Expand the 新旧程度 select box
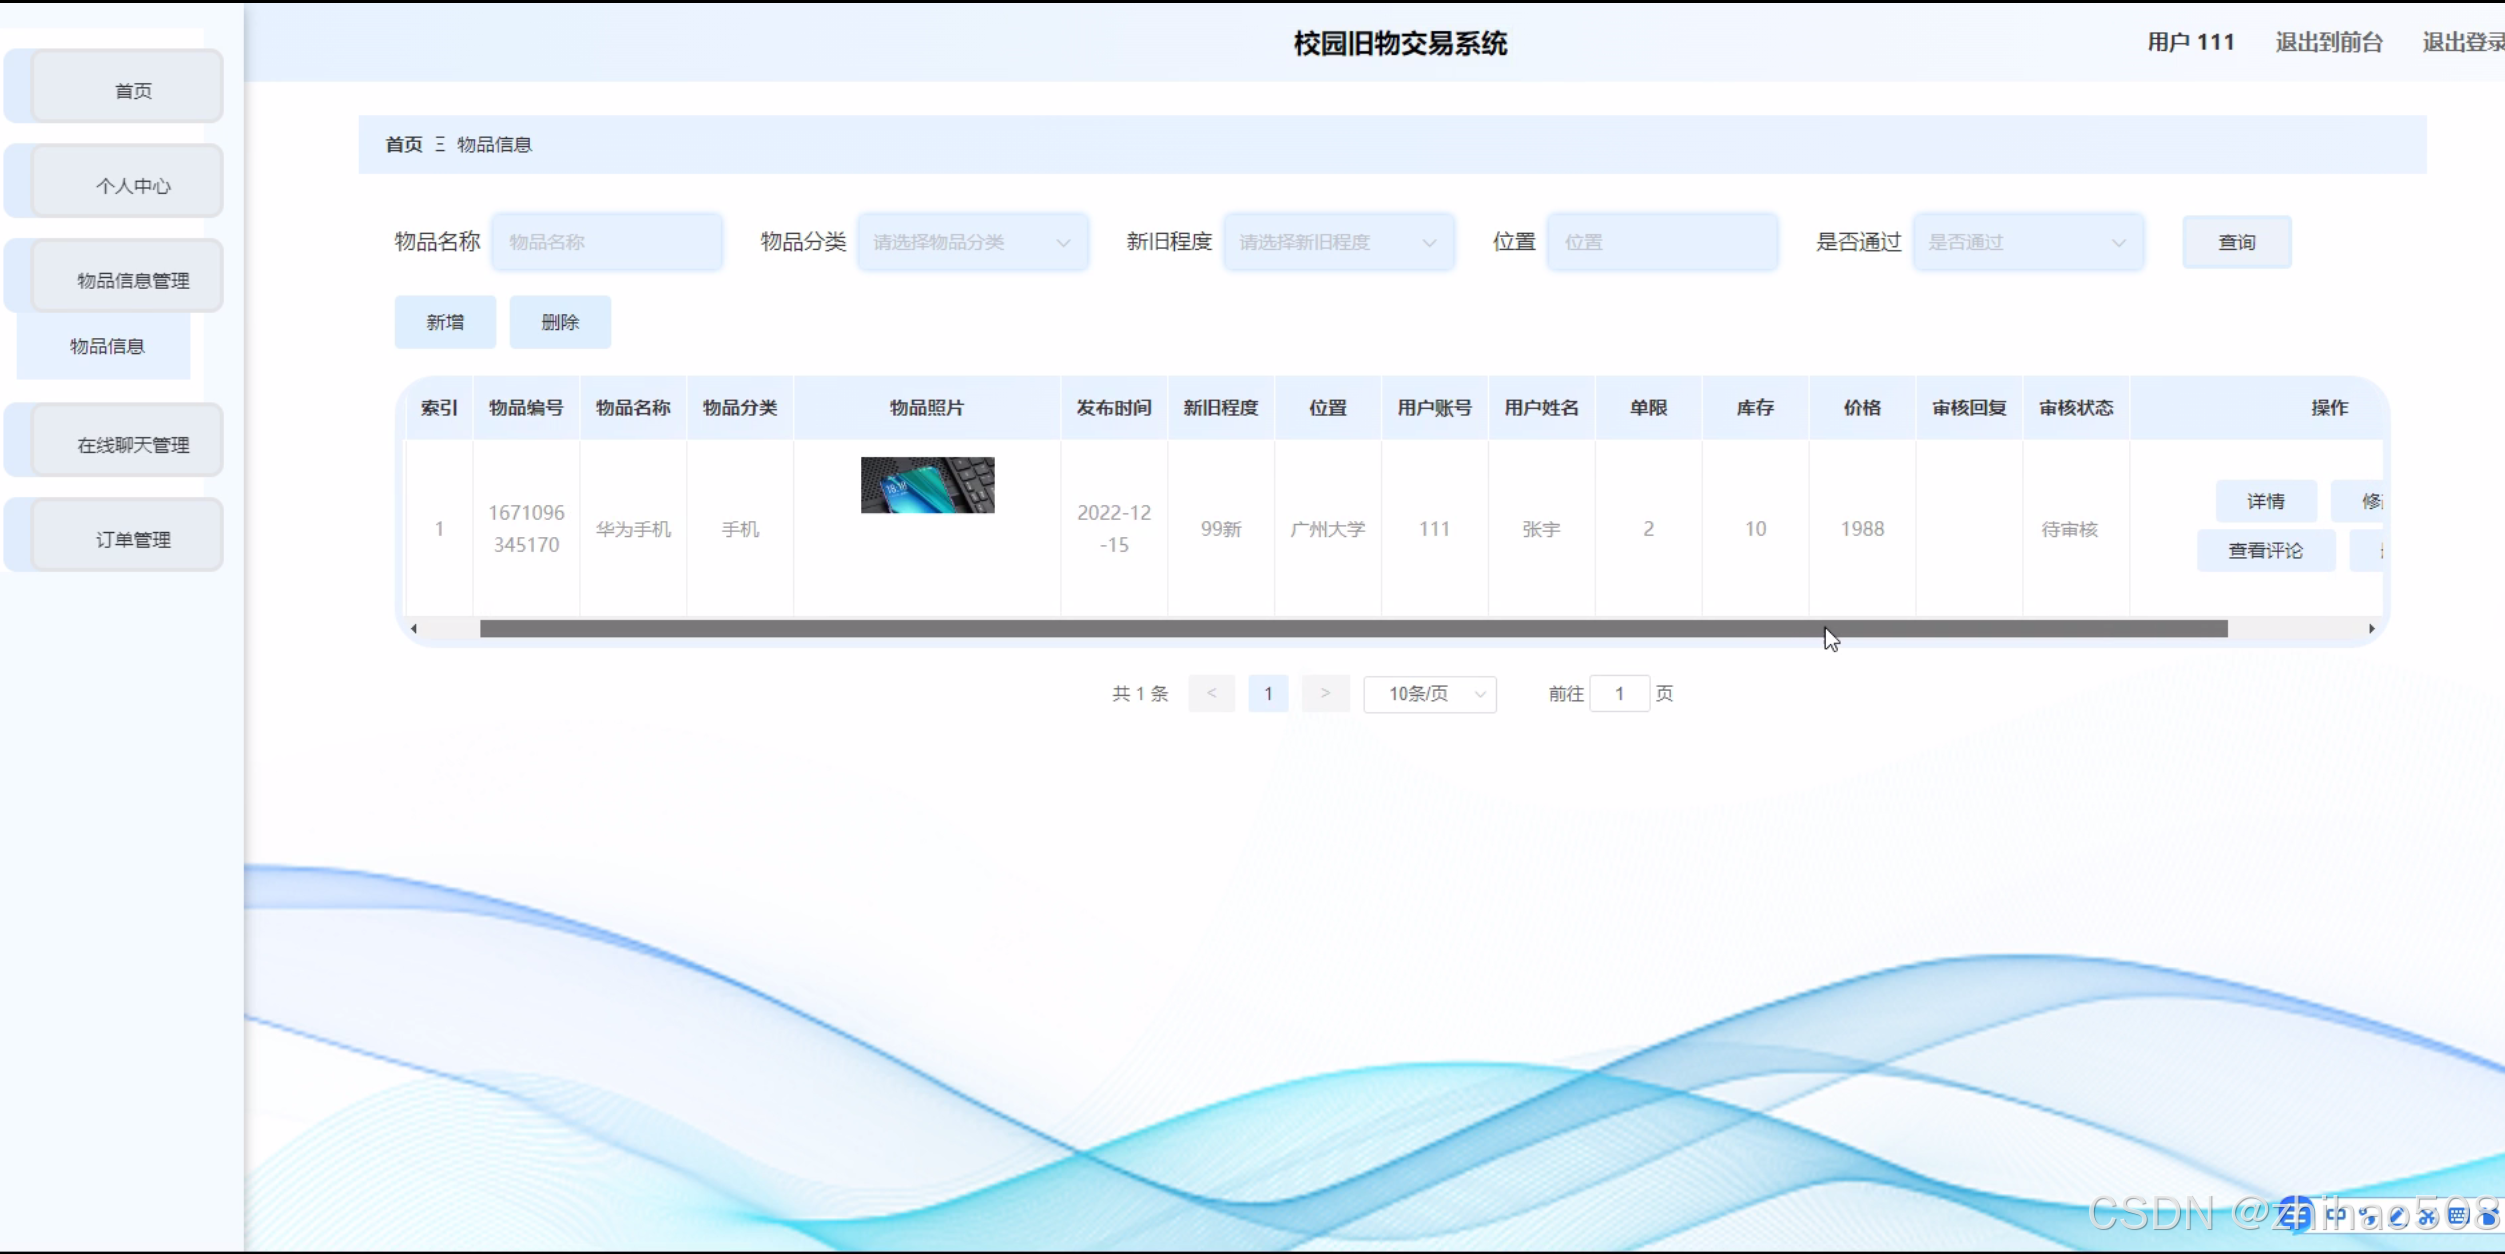2505x1254 pixels. point(1338,242)
